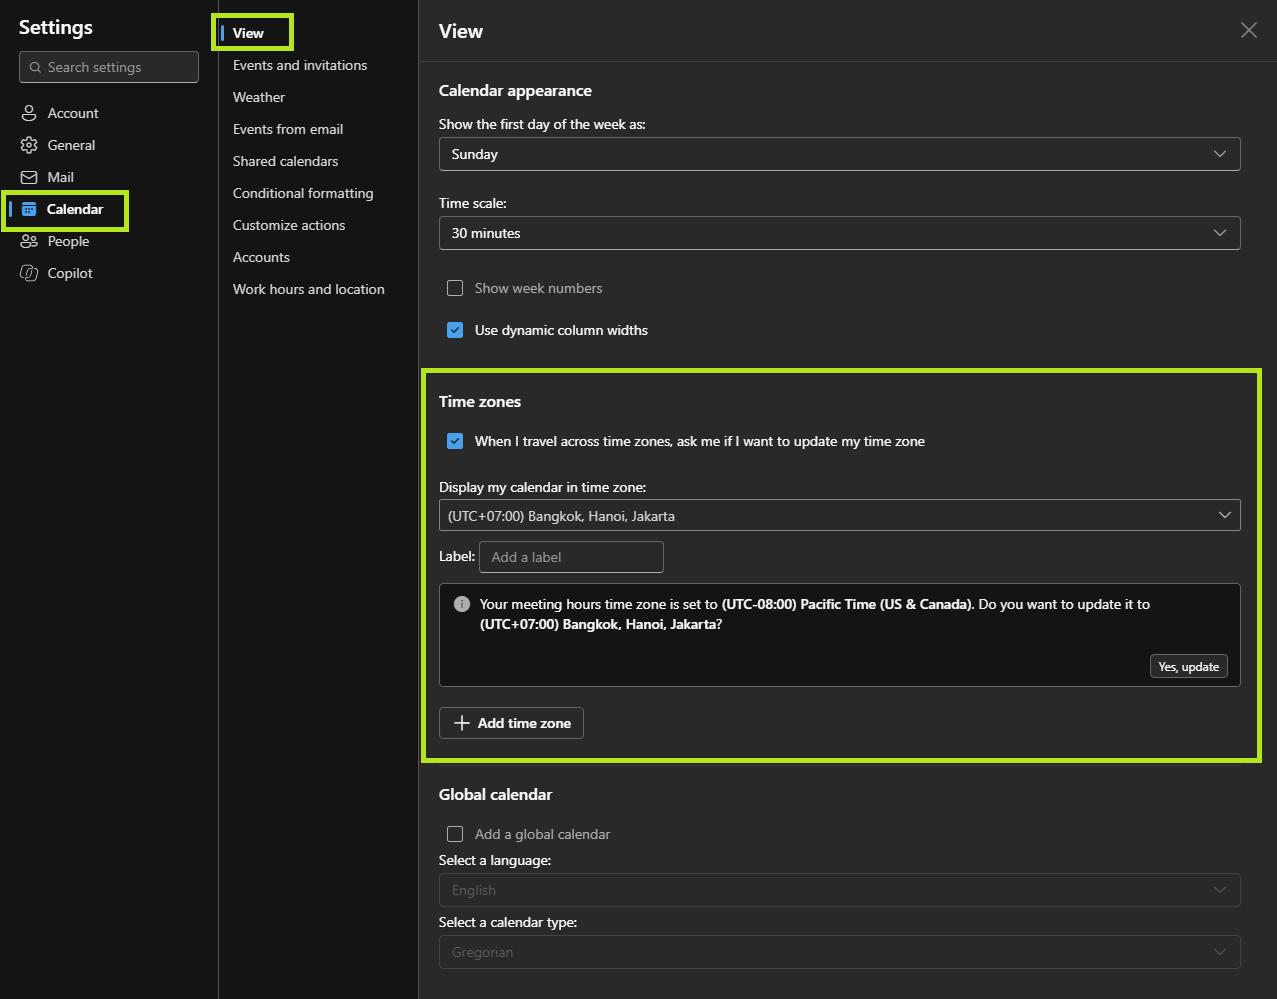Open the Select a language dropdown
The width and height of the screenshot is (1277, 999).
pos(840,890)
